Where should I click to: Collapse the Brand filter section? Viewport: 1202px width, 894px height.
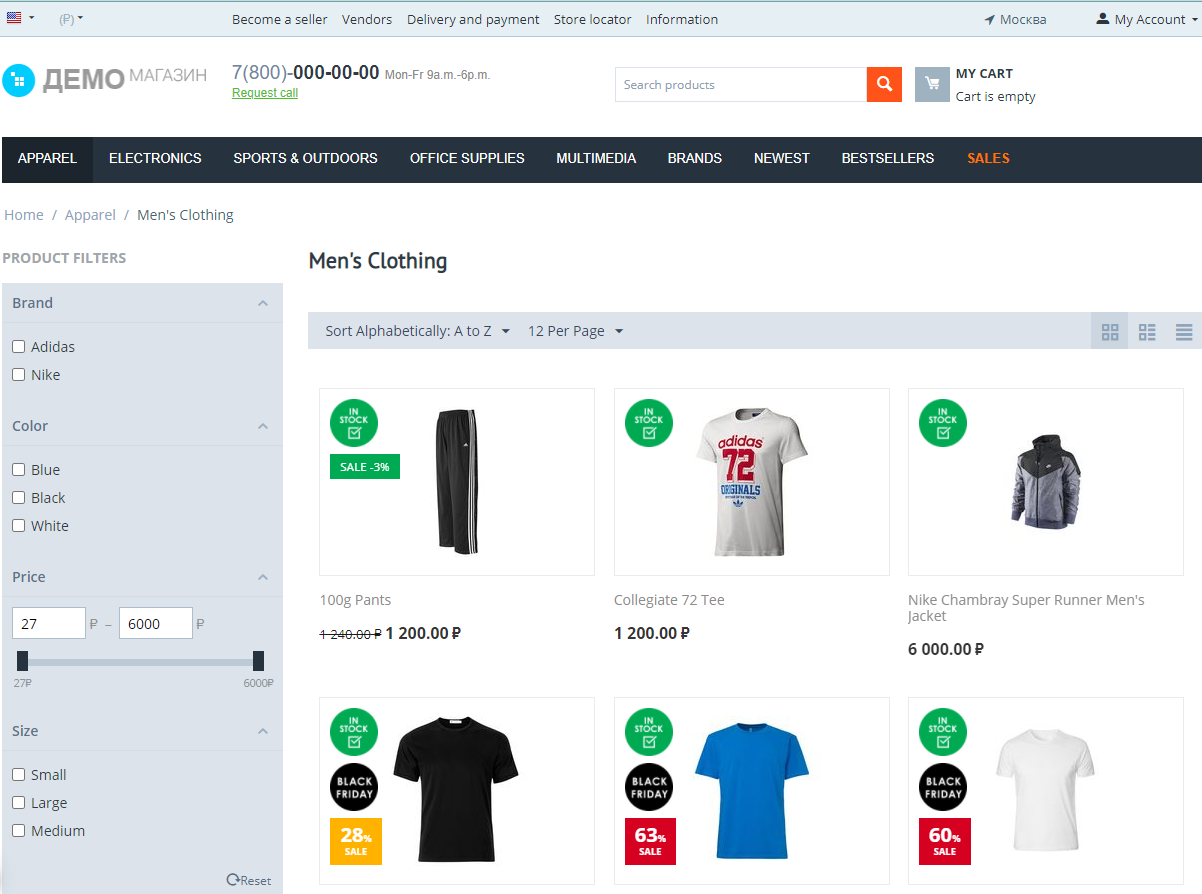tap(263, 303)
